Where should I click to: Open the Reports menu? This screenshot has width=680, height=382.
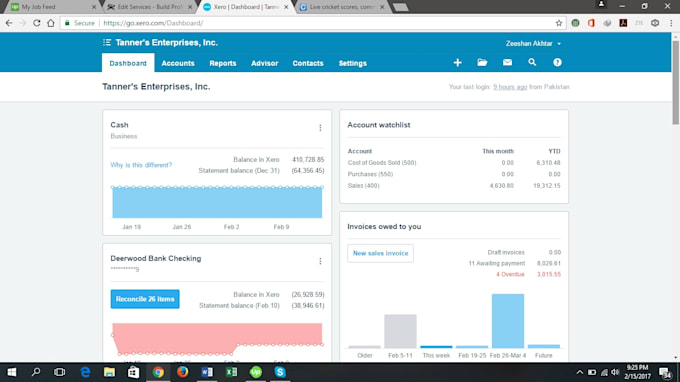(x=223, y=63)
